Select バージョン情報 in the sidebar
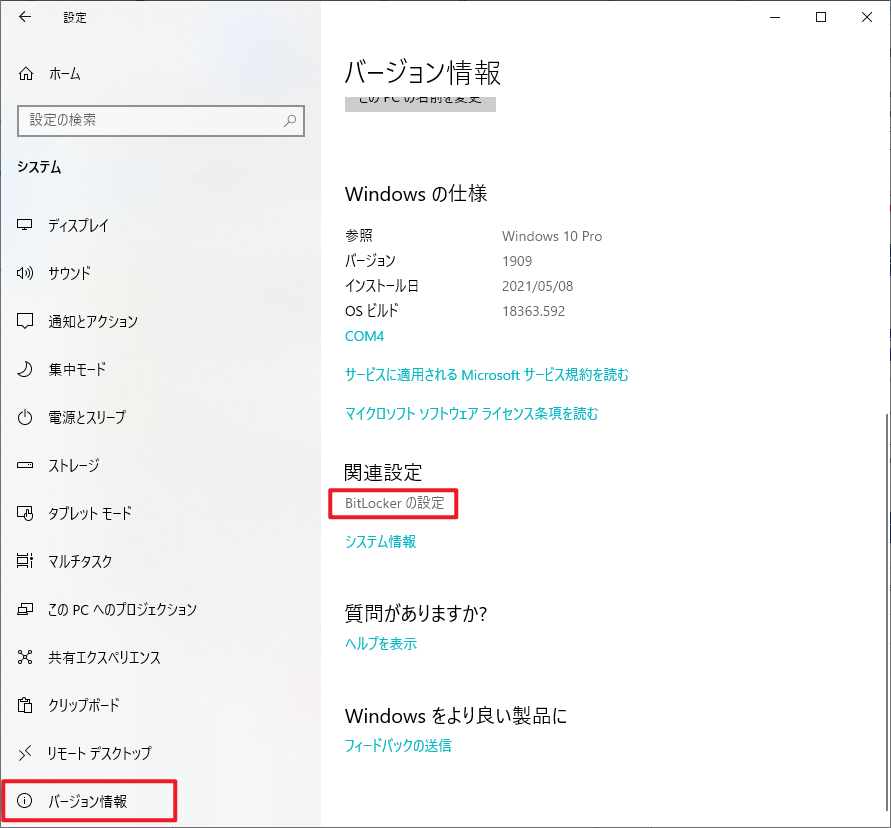The height and width of the screenshot is (828, 891). (89, 801)
